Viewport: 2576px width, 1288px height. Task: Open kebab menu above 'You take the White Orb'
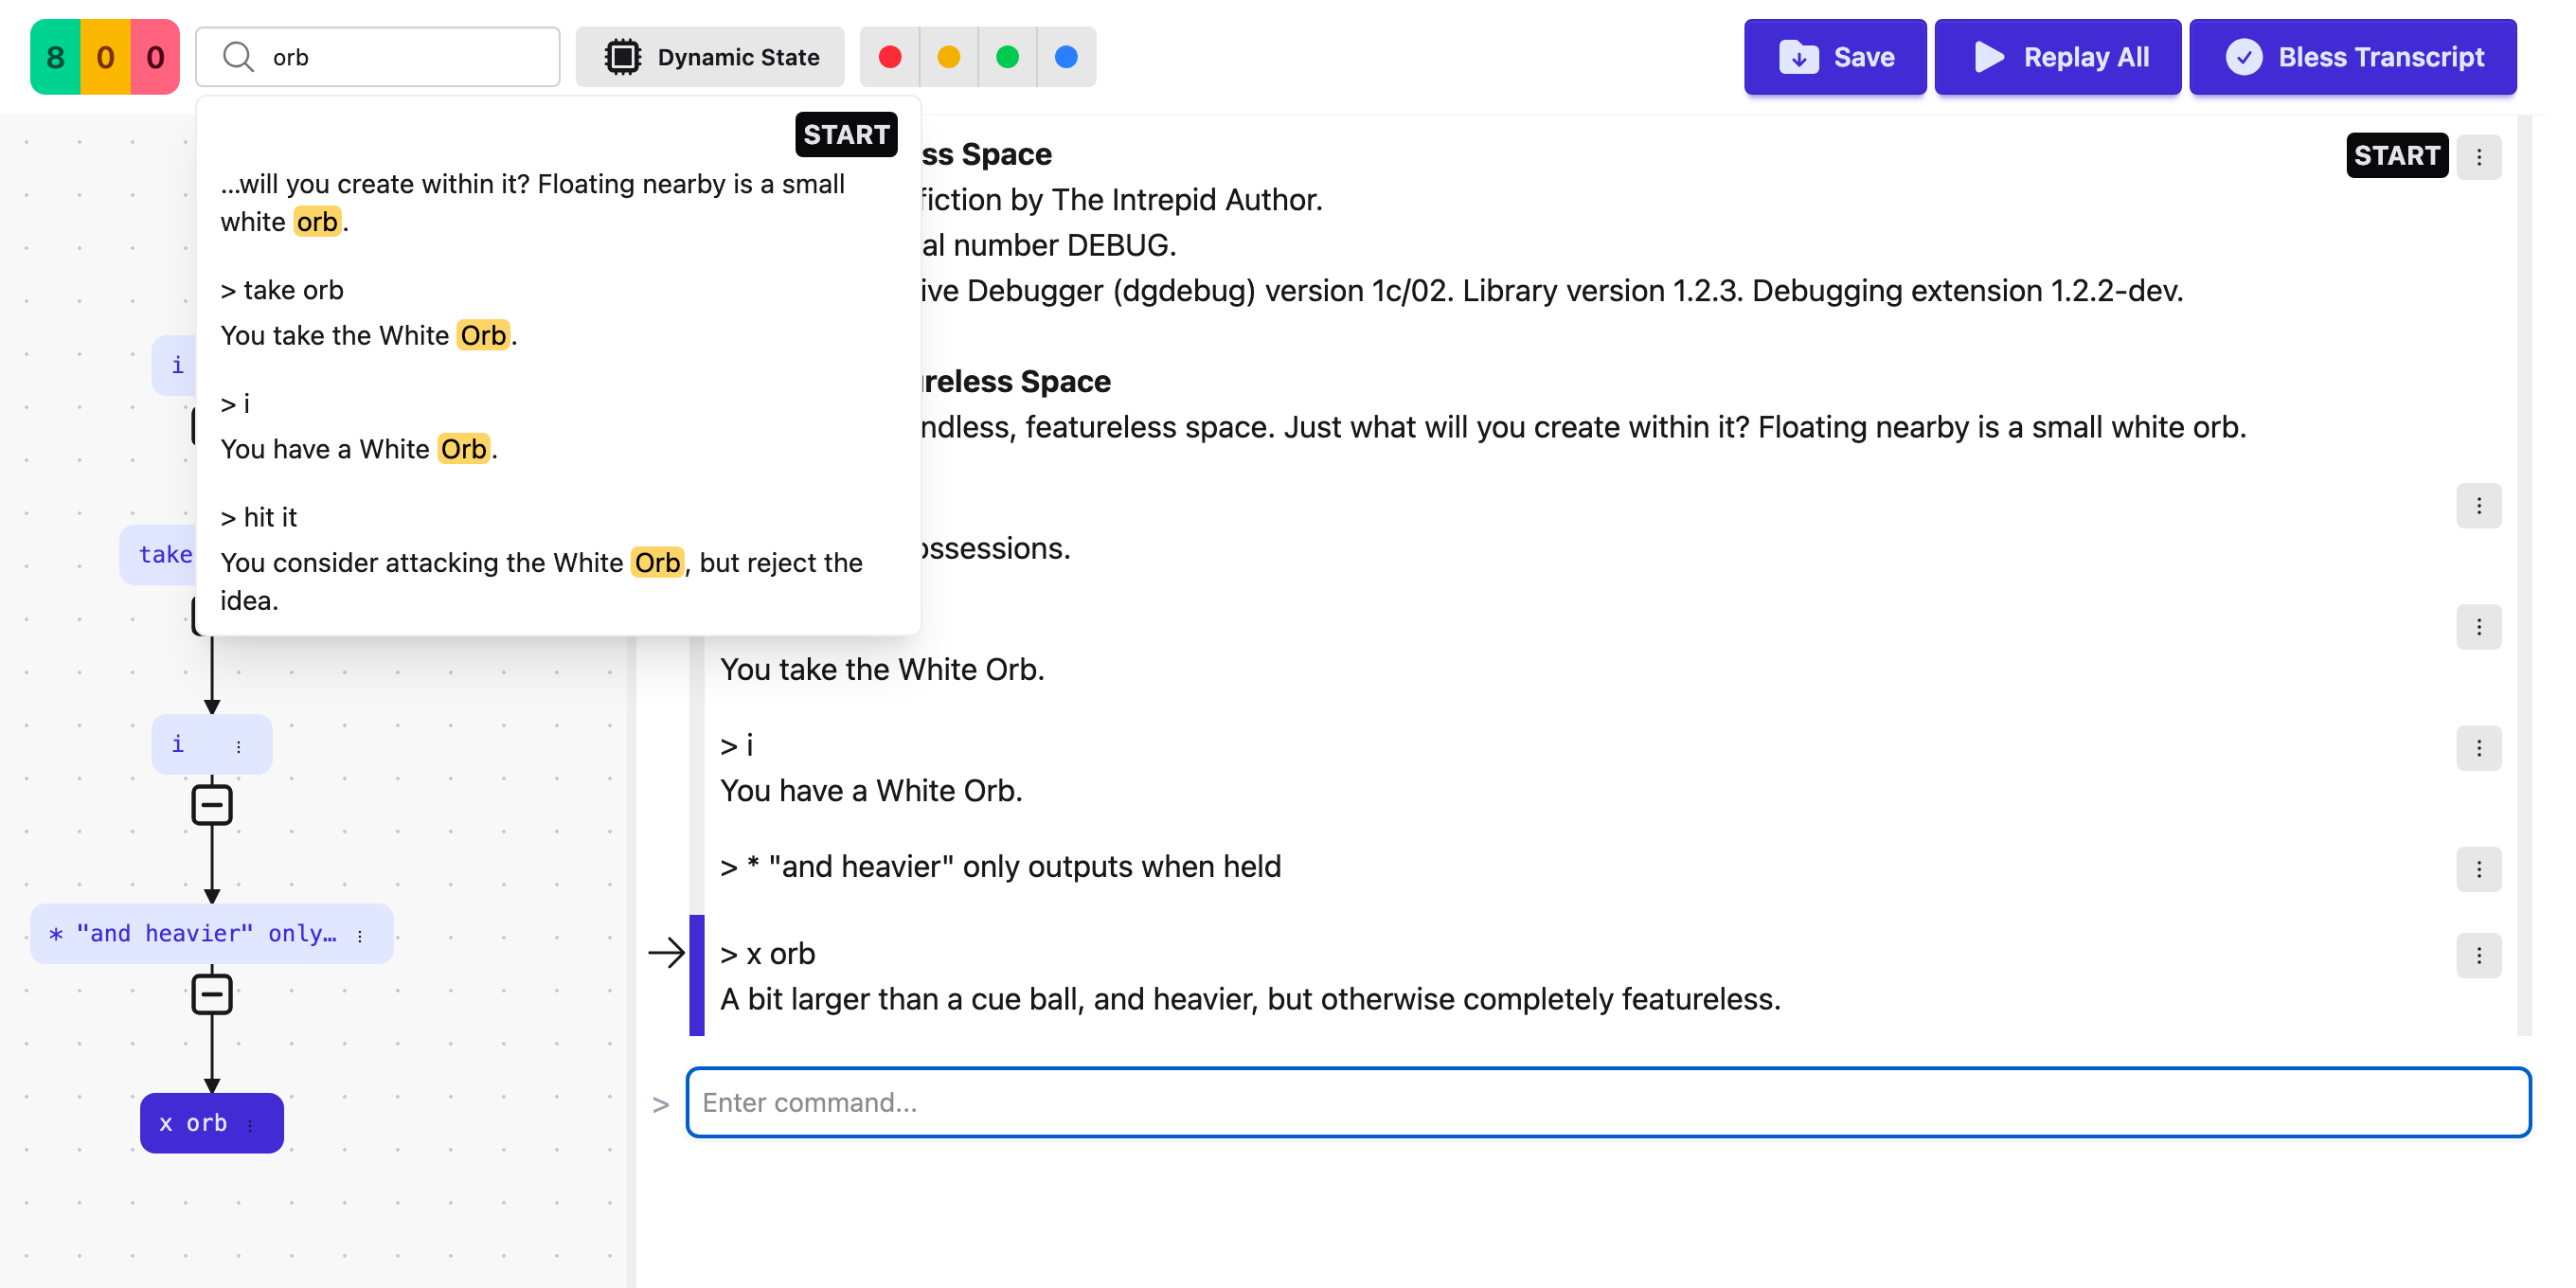pyautogui.click(x=2478, y=627)
